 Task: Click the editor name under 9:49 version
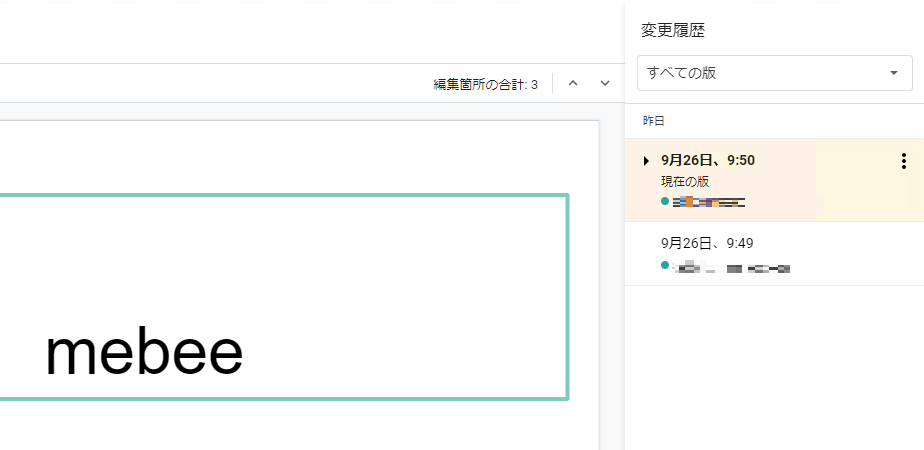pyautogui.click(x=732, y=268)
